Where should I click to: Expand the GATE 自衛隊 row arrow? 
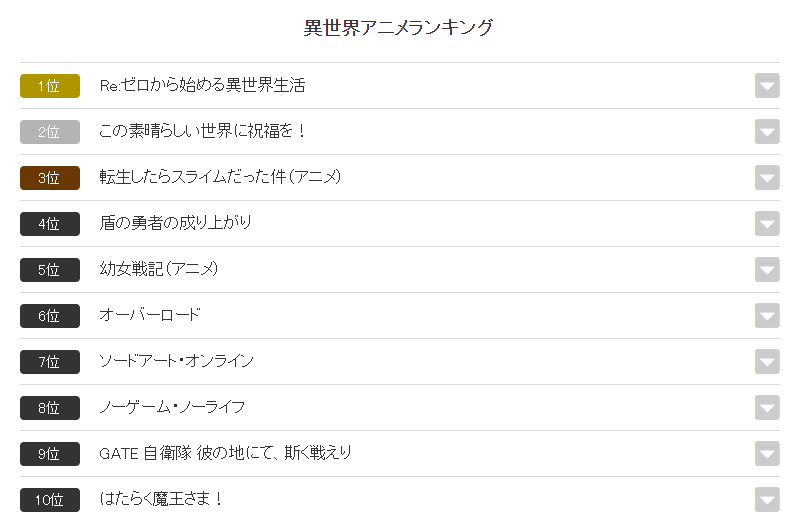click(767, 454)
